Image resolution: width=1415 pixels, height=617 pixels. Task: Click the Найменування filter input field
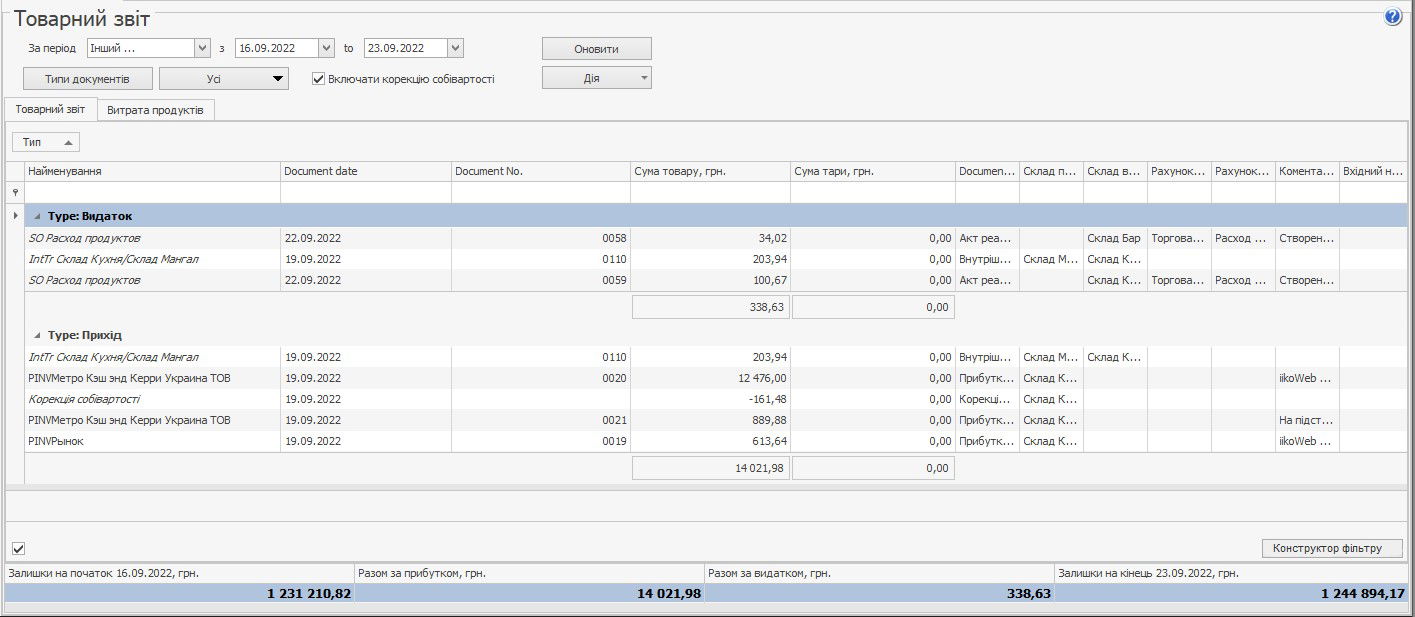click(152, 192)
